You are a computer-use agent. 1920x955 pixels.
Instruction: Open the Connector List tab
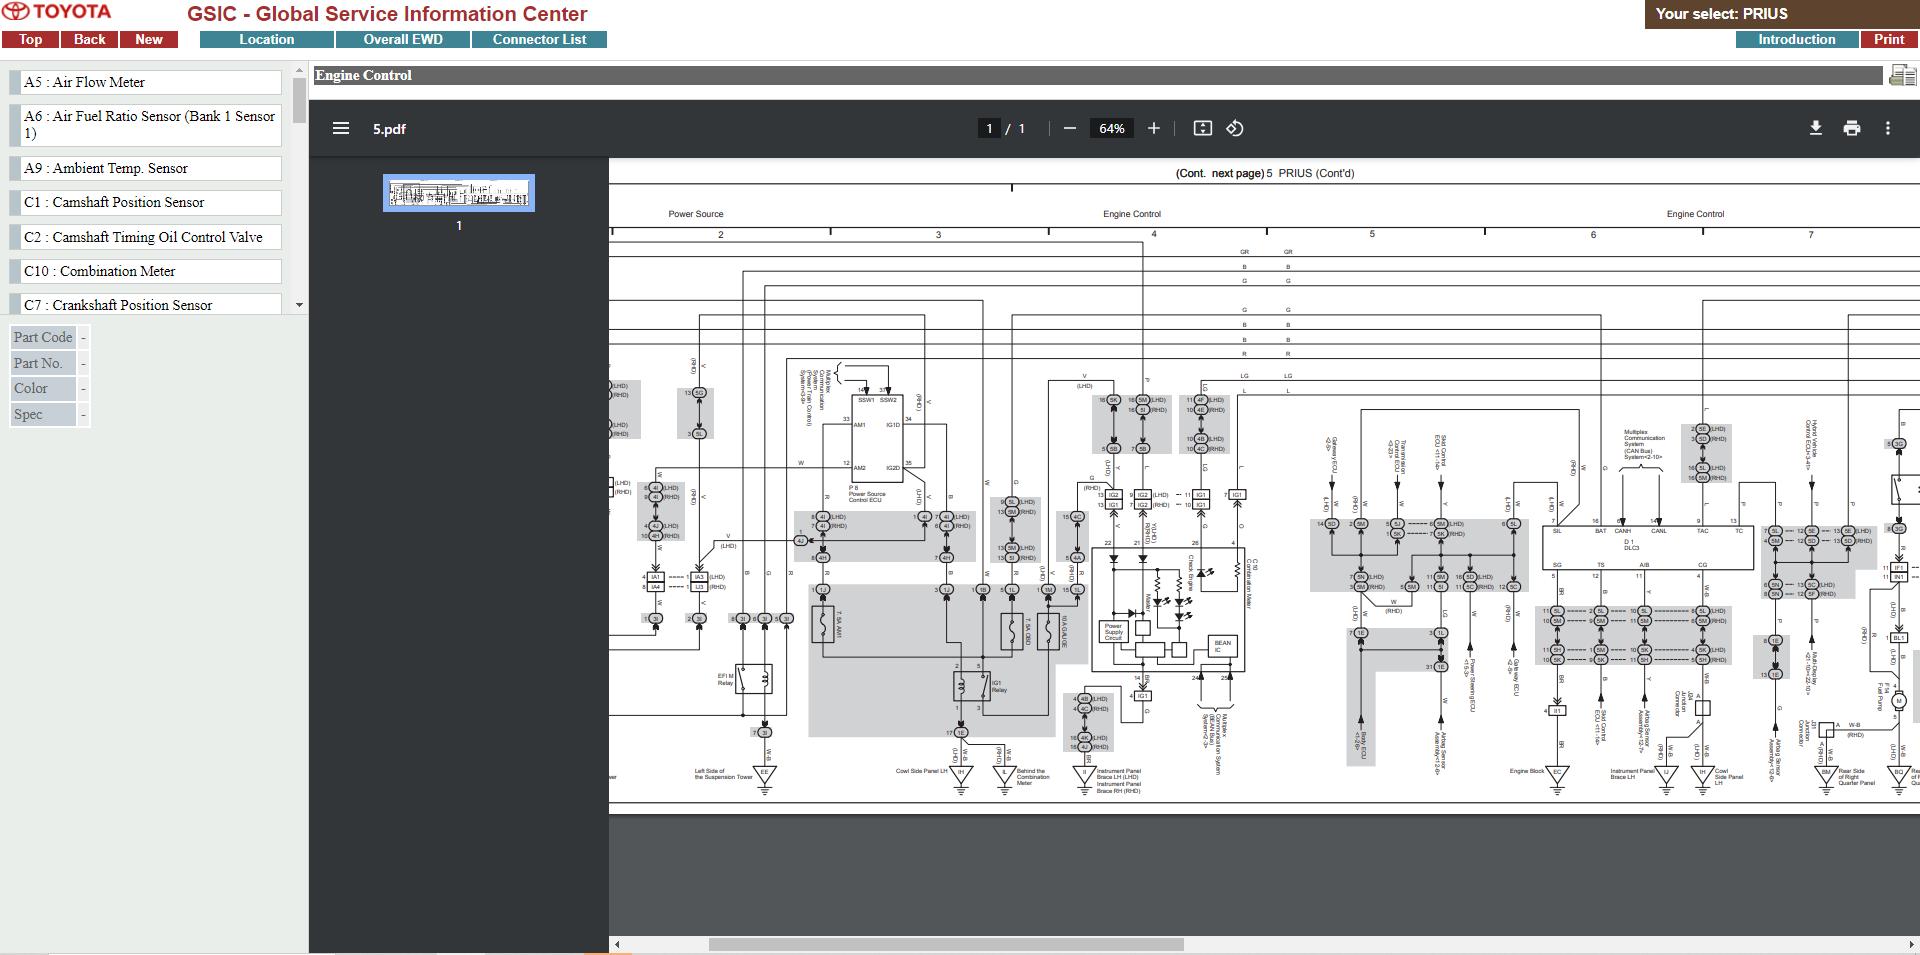540,40
